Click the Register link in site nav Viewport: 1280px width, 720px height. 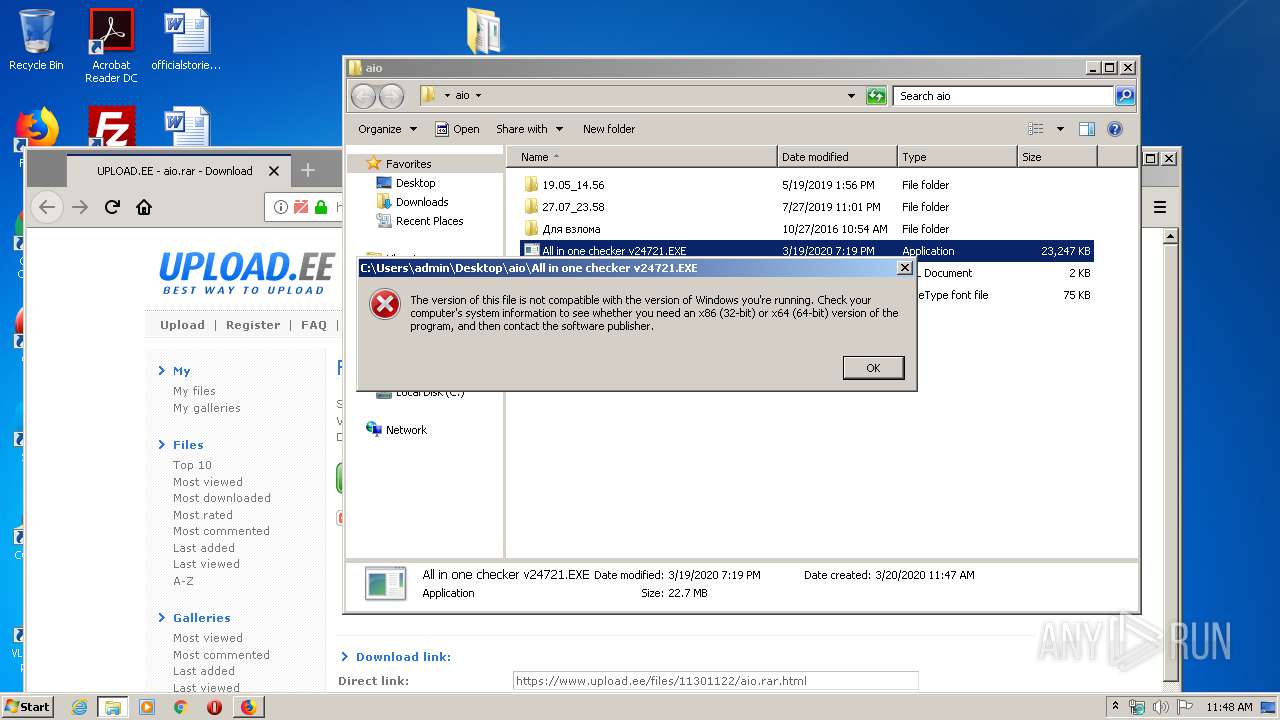[x=253, y=325]
